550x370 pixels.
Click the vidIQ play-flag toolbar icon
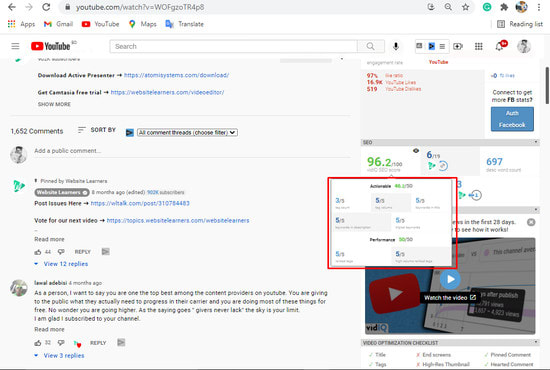431,46
